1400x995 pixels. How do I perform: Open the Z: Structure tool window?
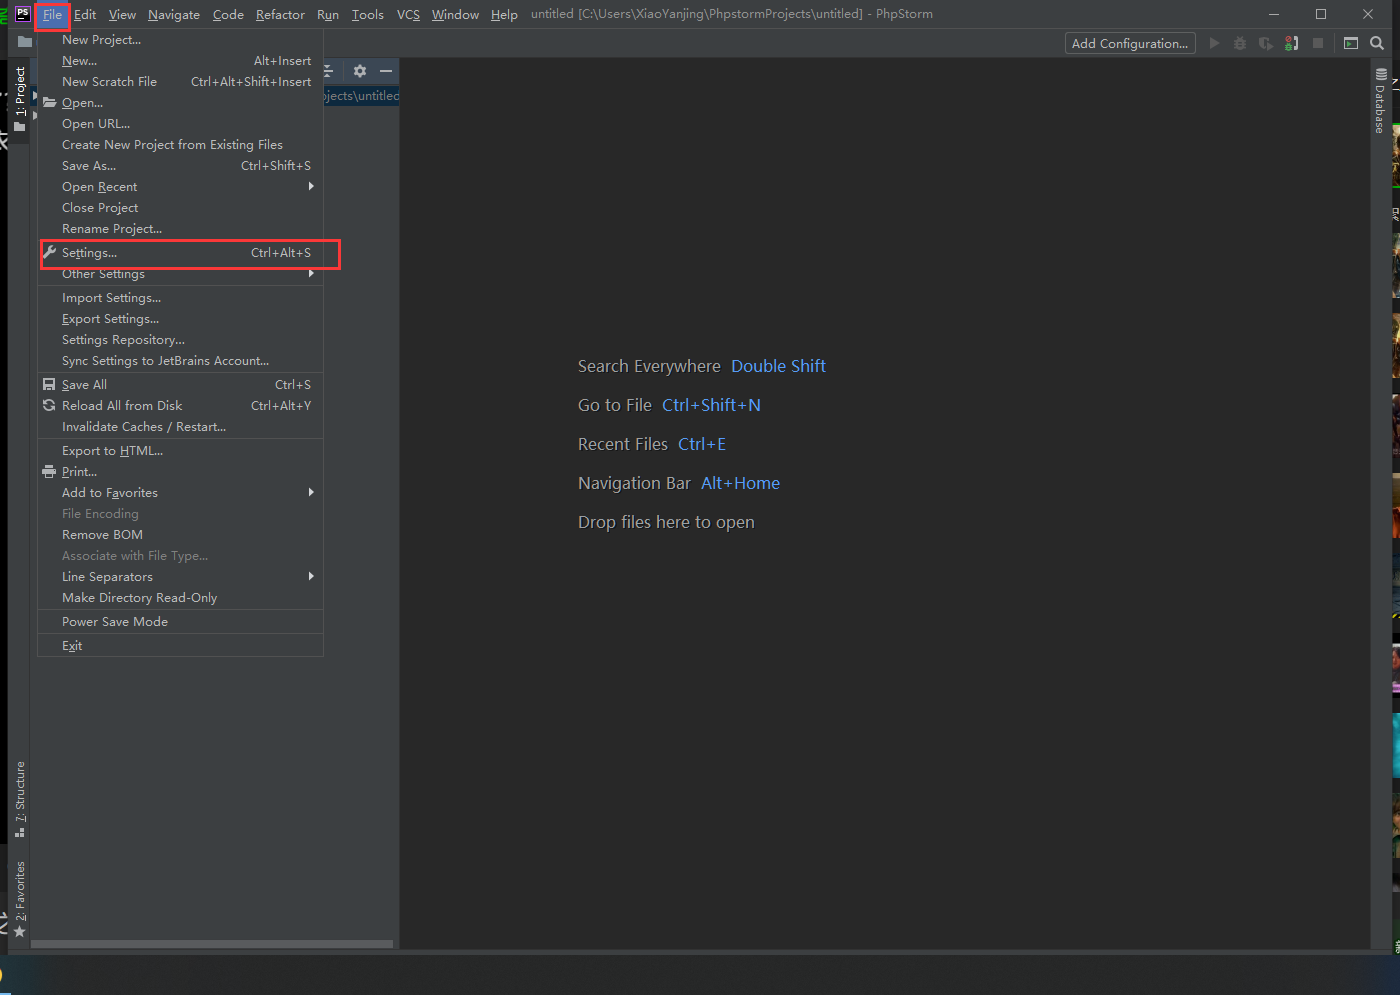[x=20, y=799]
